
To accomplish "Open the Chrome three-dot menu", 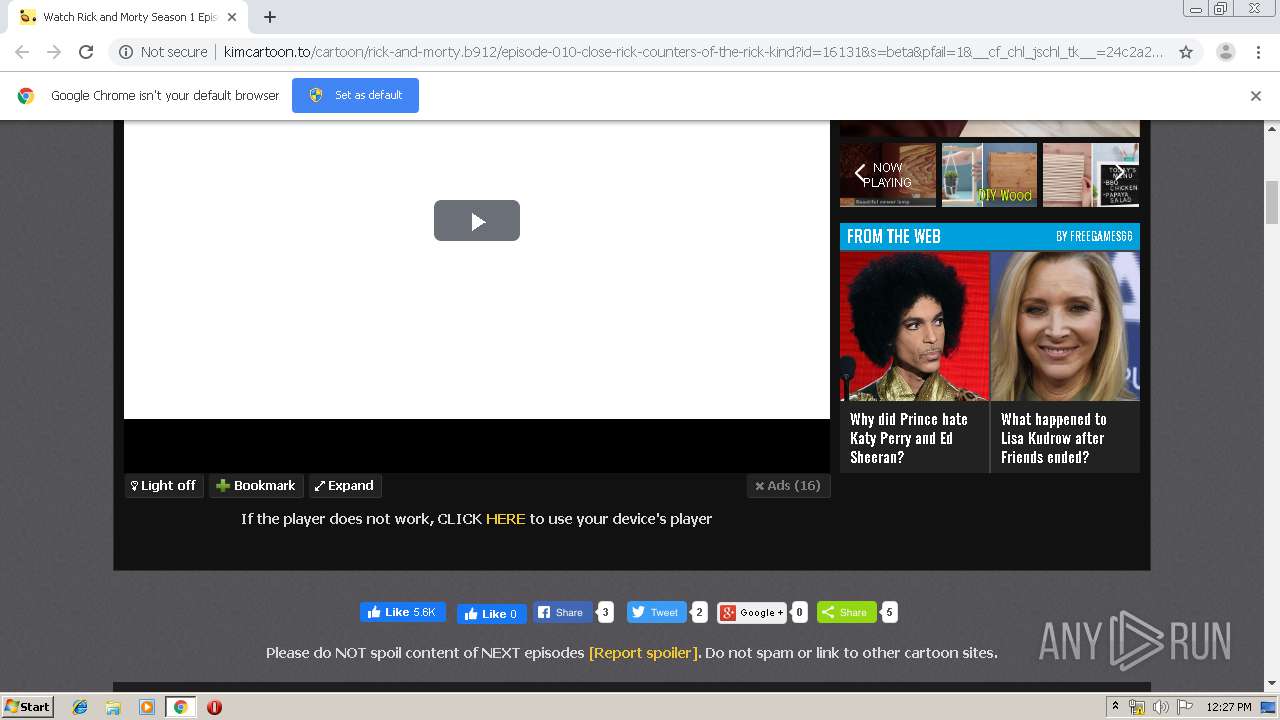I will click(1258, 52).
